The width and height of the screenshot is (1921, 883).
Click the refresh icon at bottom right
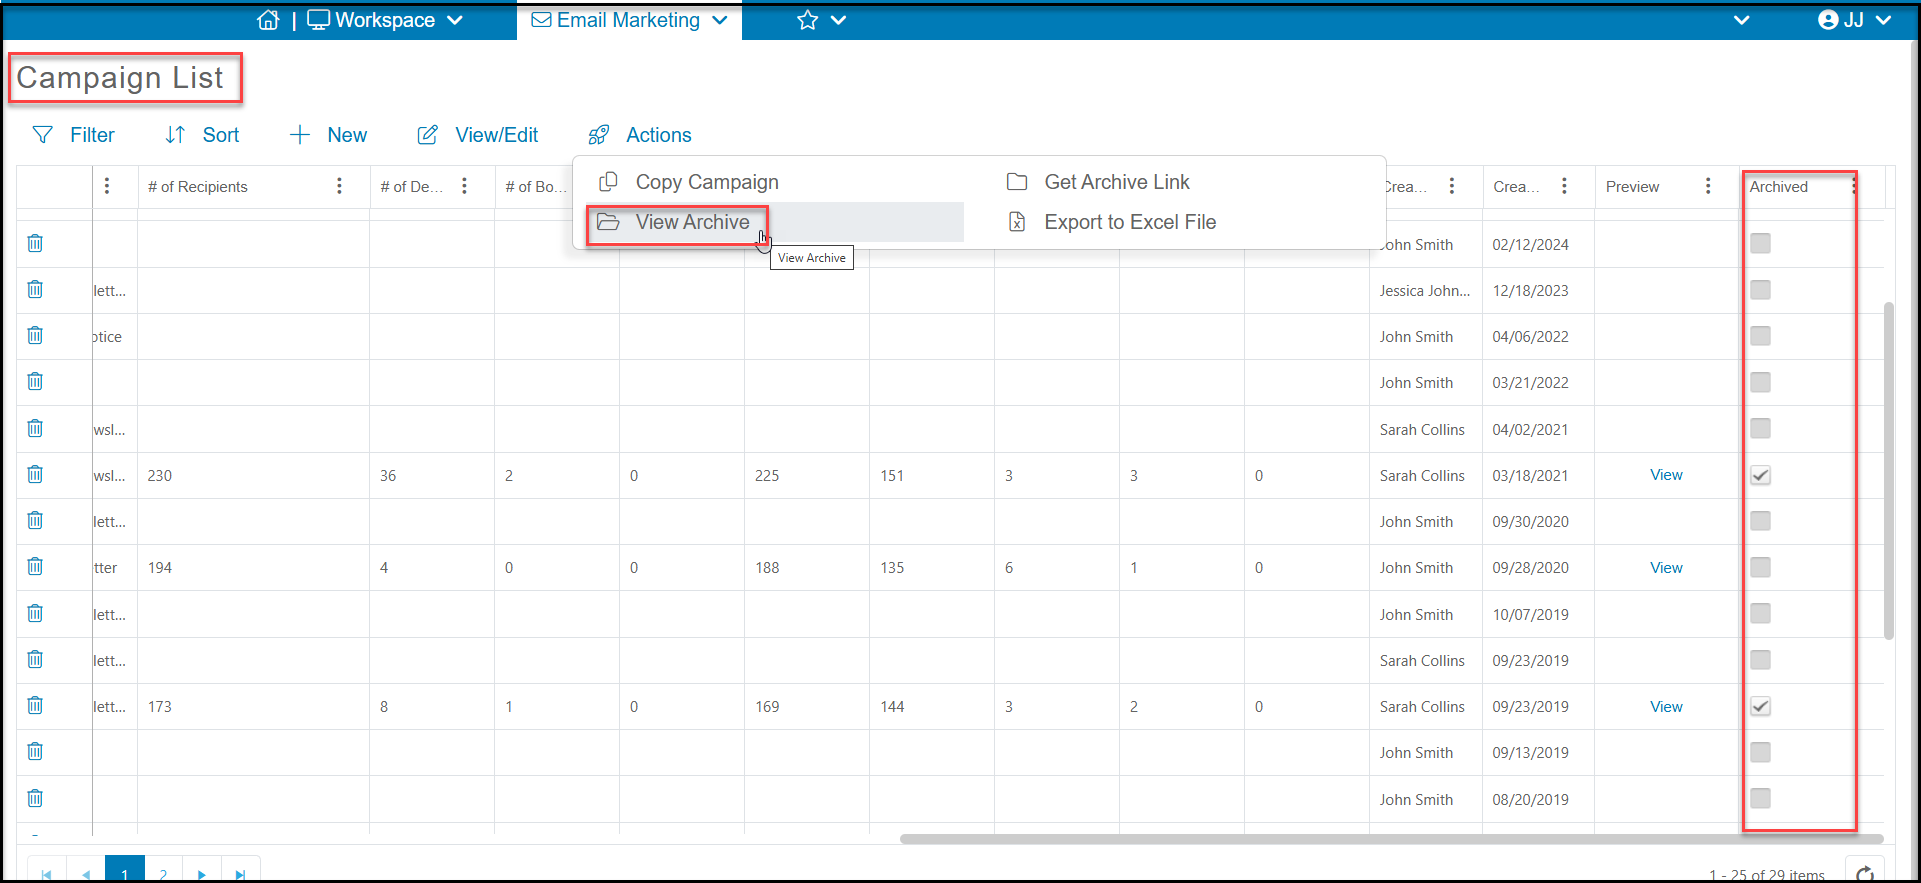click(x=1865, y=873)
